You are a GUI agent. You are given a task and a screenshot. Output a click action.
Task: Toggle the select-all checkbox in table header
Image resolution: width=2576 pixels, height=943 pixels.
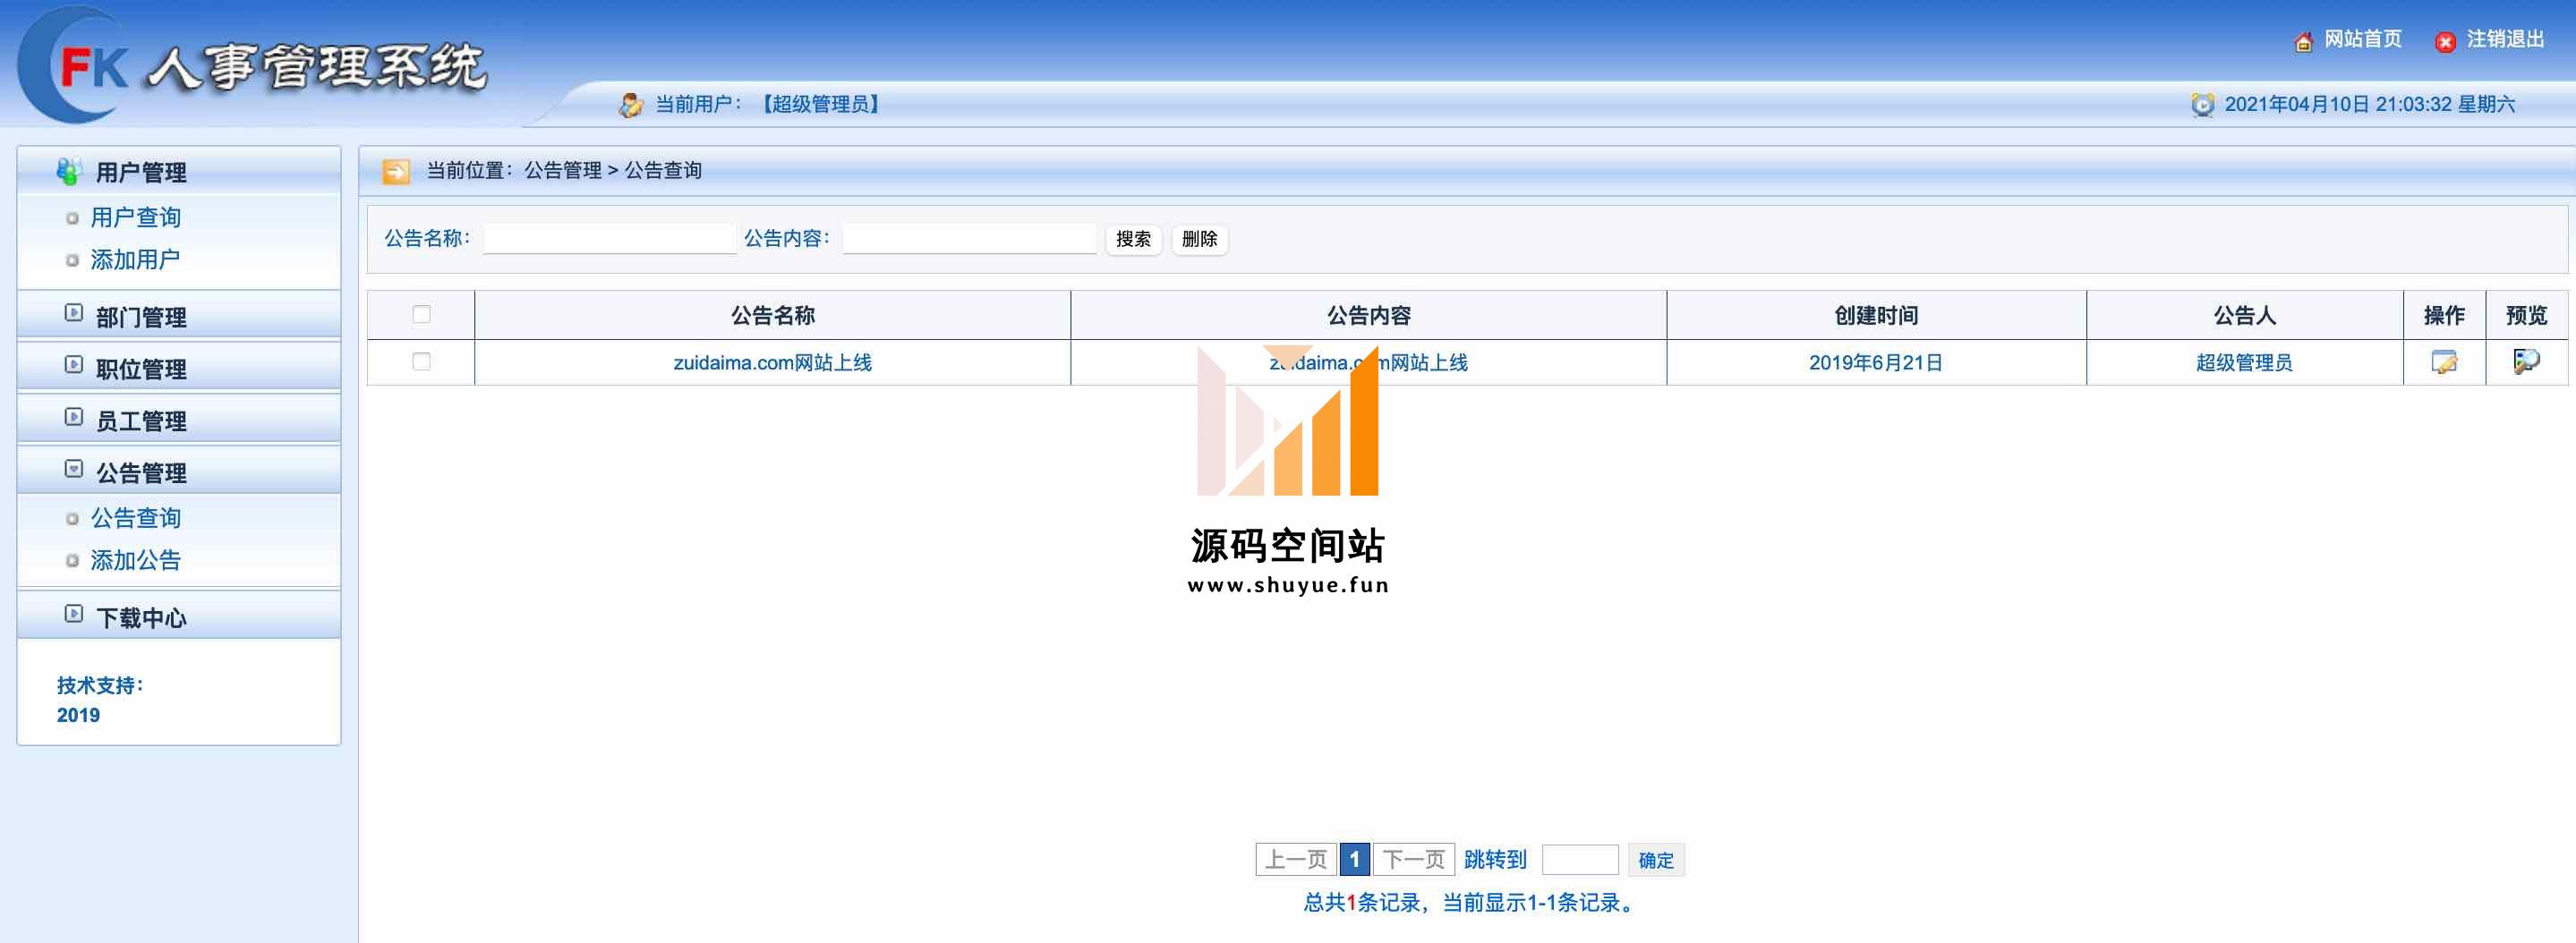tap(421, 315)
